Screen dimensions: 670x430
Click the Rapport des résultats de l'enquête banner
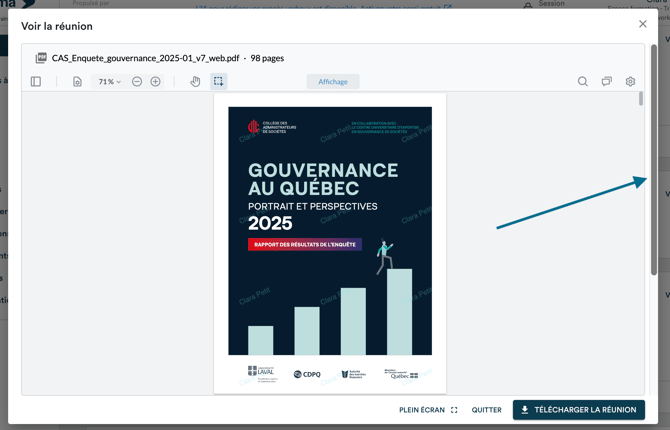[x=304, y=244]
